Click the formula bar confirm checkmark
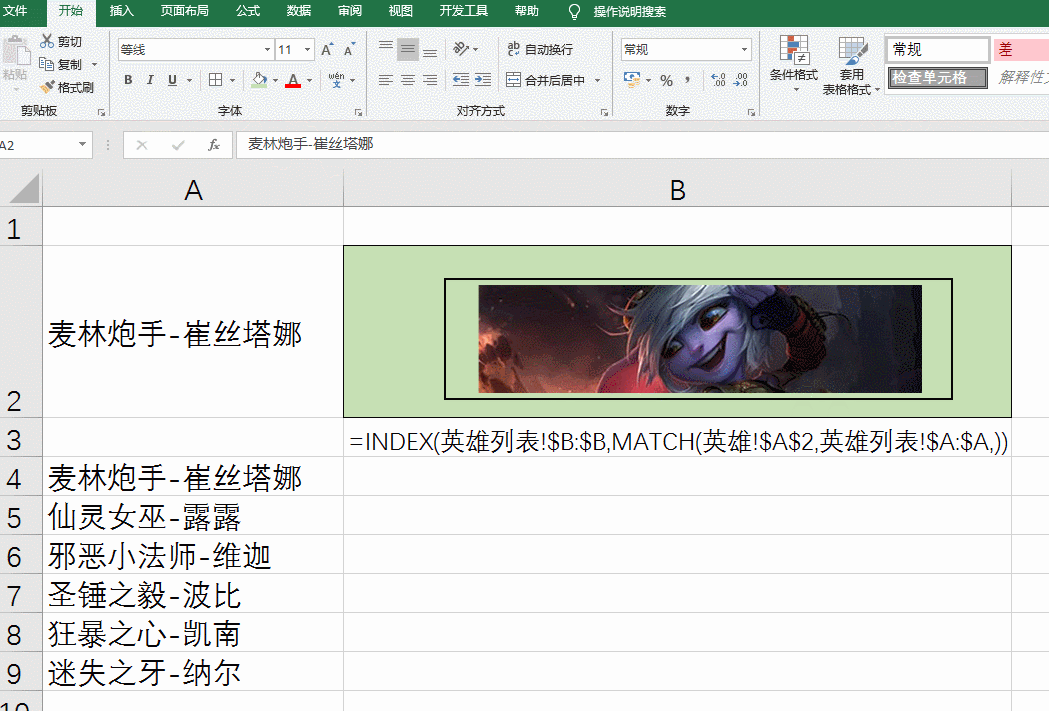The height and width of the screenshot is (711, 1049). coord(178,144)
